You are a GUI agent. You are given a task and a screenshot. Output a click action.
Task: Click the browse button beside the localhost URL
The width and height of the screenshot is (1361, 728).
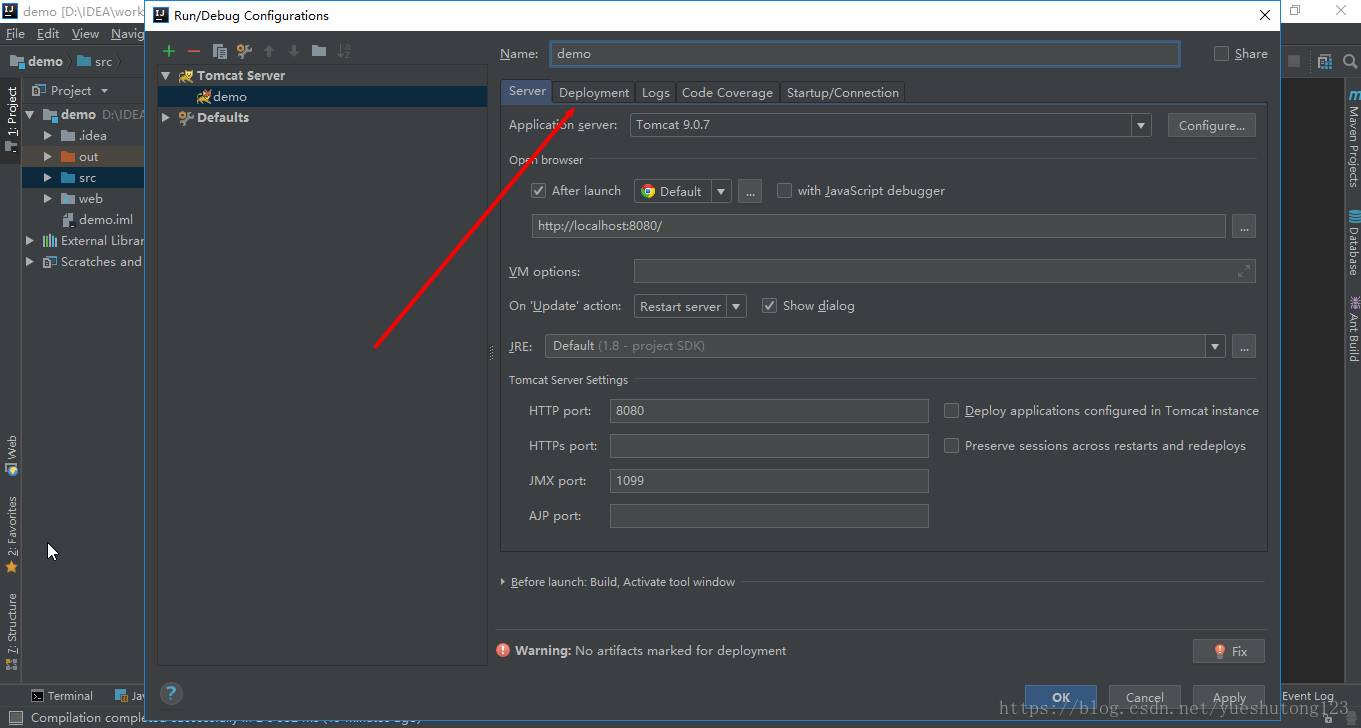[1244, 226]
